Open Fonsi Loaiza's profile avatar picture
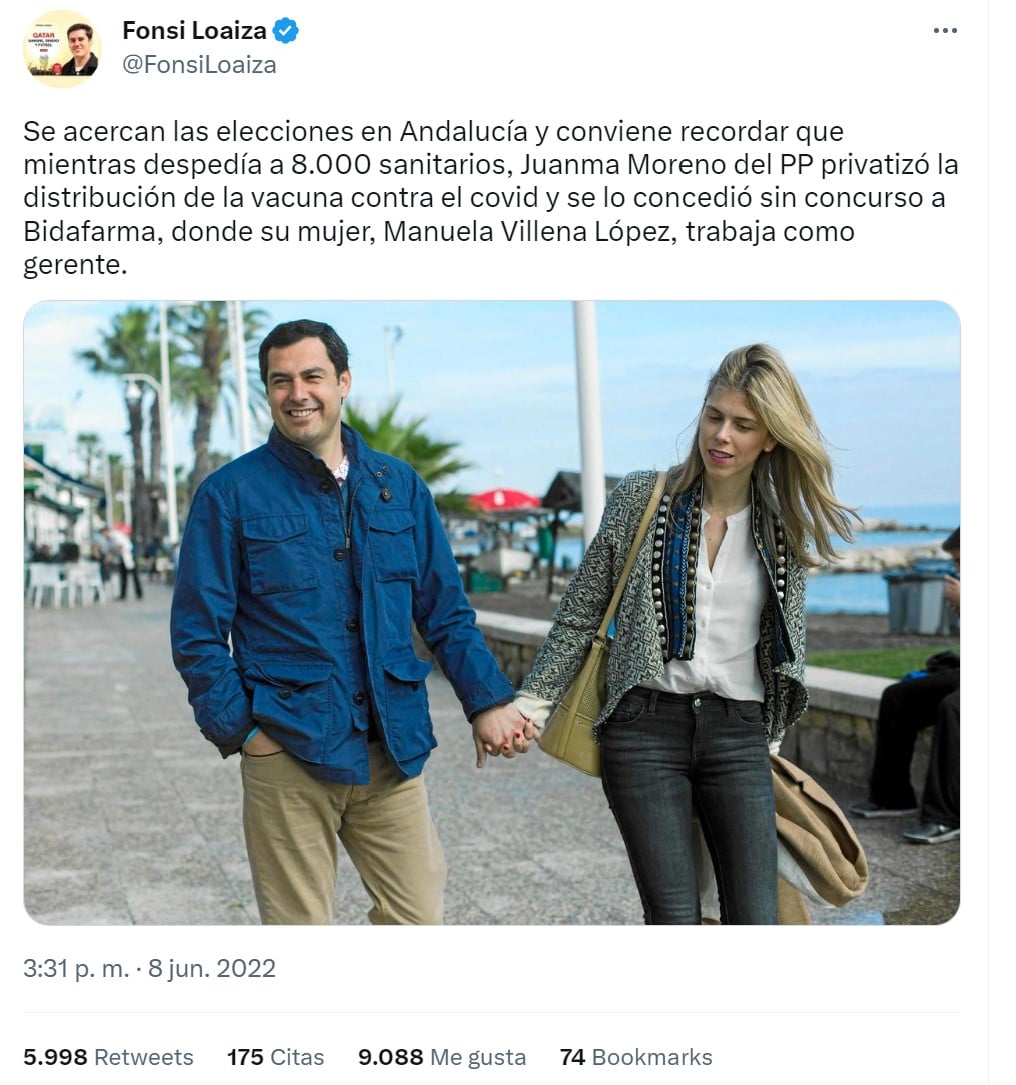Image resolution: width=1016 pixels, height=1085 pixels. (62, 48)
